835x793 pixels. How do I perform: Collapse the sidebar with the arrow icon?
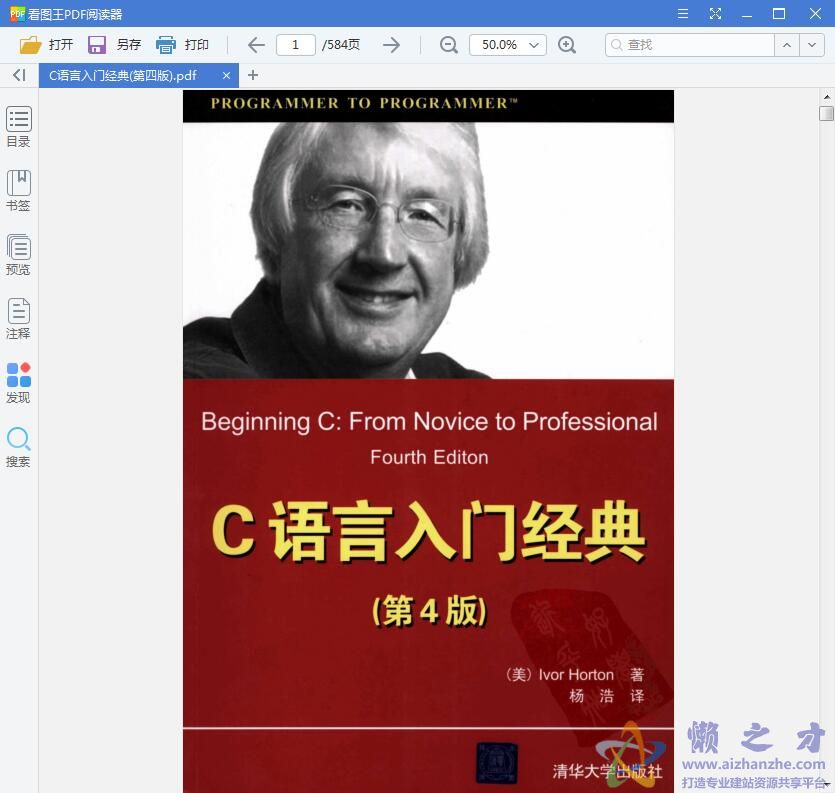19,75
